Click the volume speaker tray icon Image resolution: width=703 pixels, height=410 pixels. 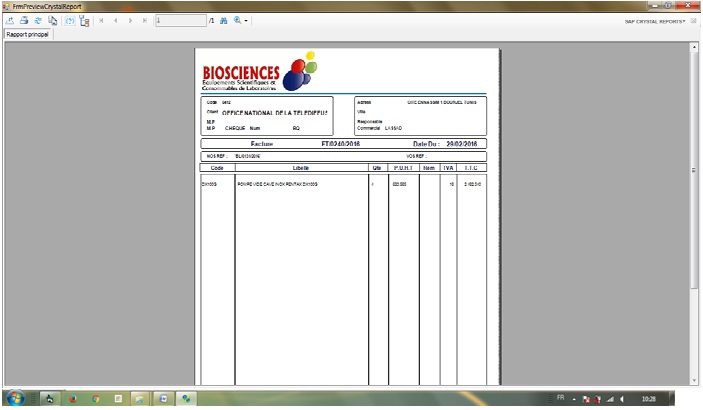coord(622,399)
